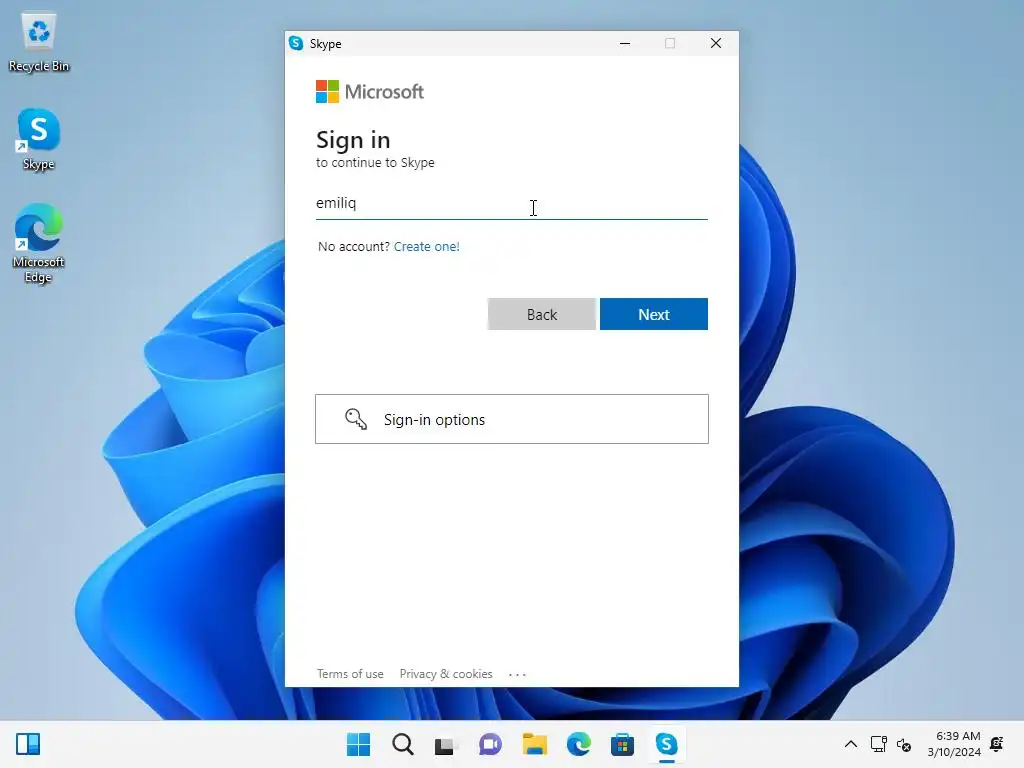Open the Windows Start menu

click(x=359, y=744)
